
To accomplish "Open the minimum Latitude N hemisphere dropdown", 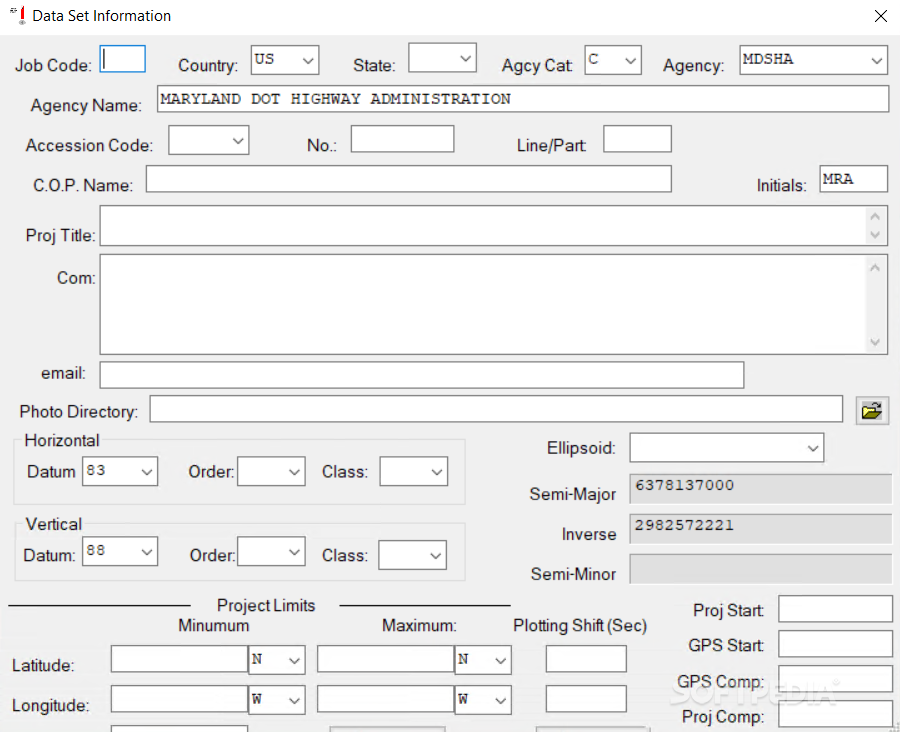I will (277, 660).
